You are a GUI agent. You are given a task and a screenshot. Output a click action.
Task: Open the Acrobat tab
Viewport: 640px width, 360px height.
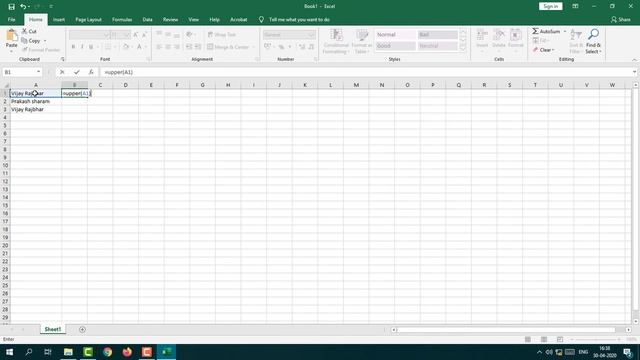(x=239, y=20)
